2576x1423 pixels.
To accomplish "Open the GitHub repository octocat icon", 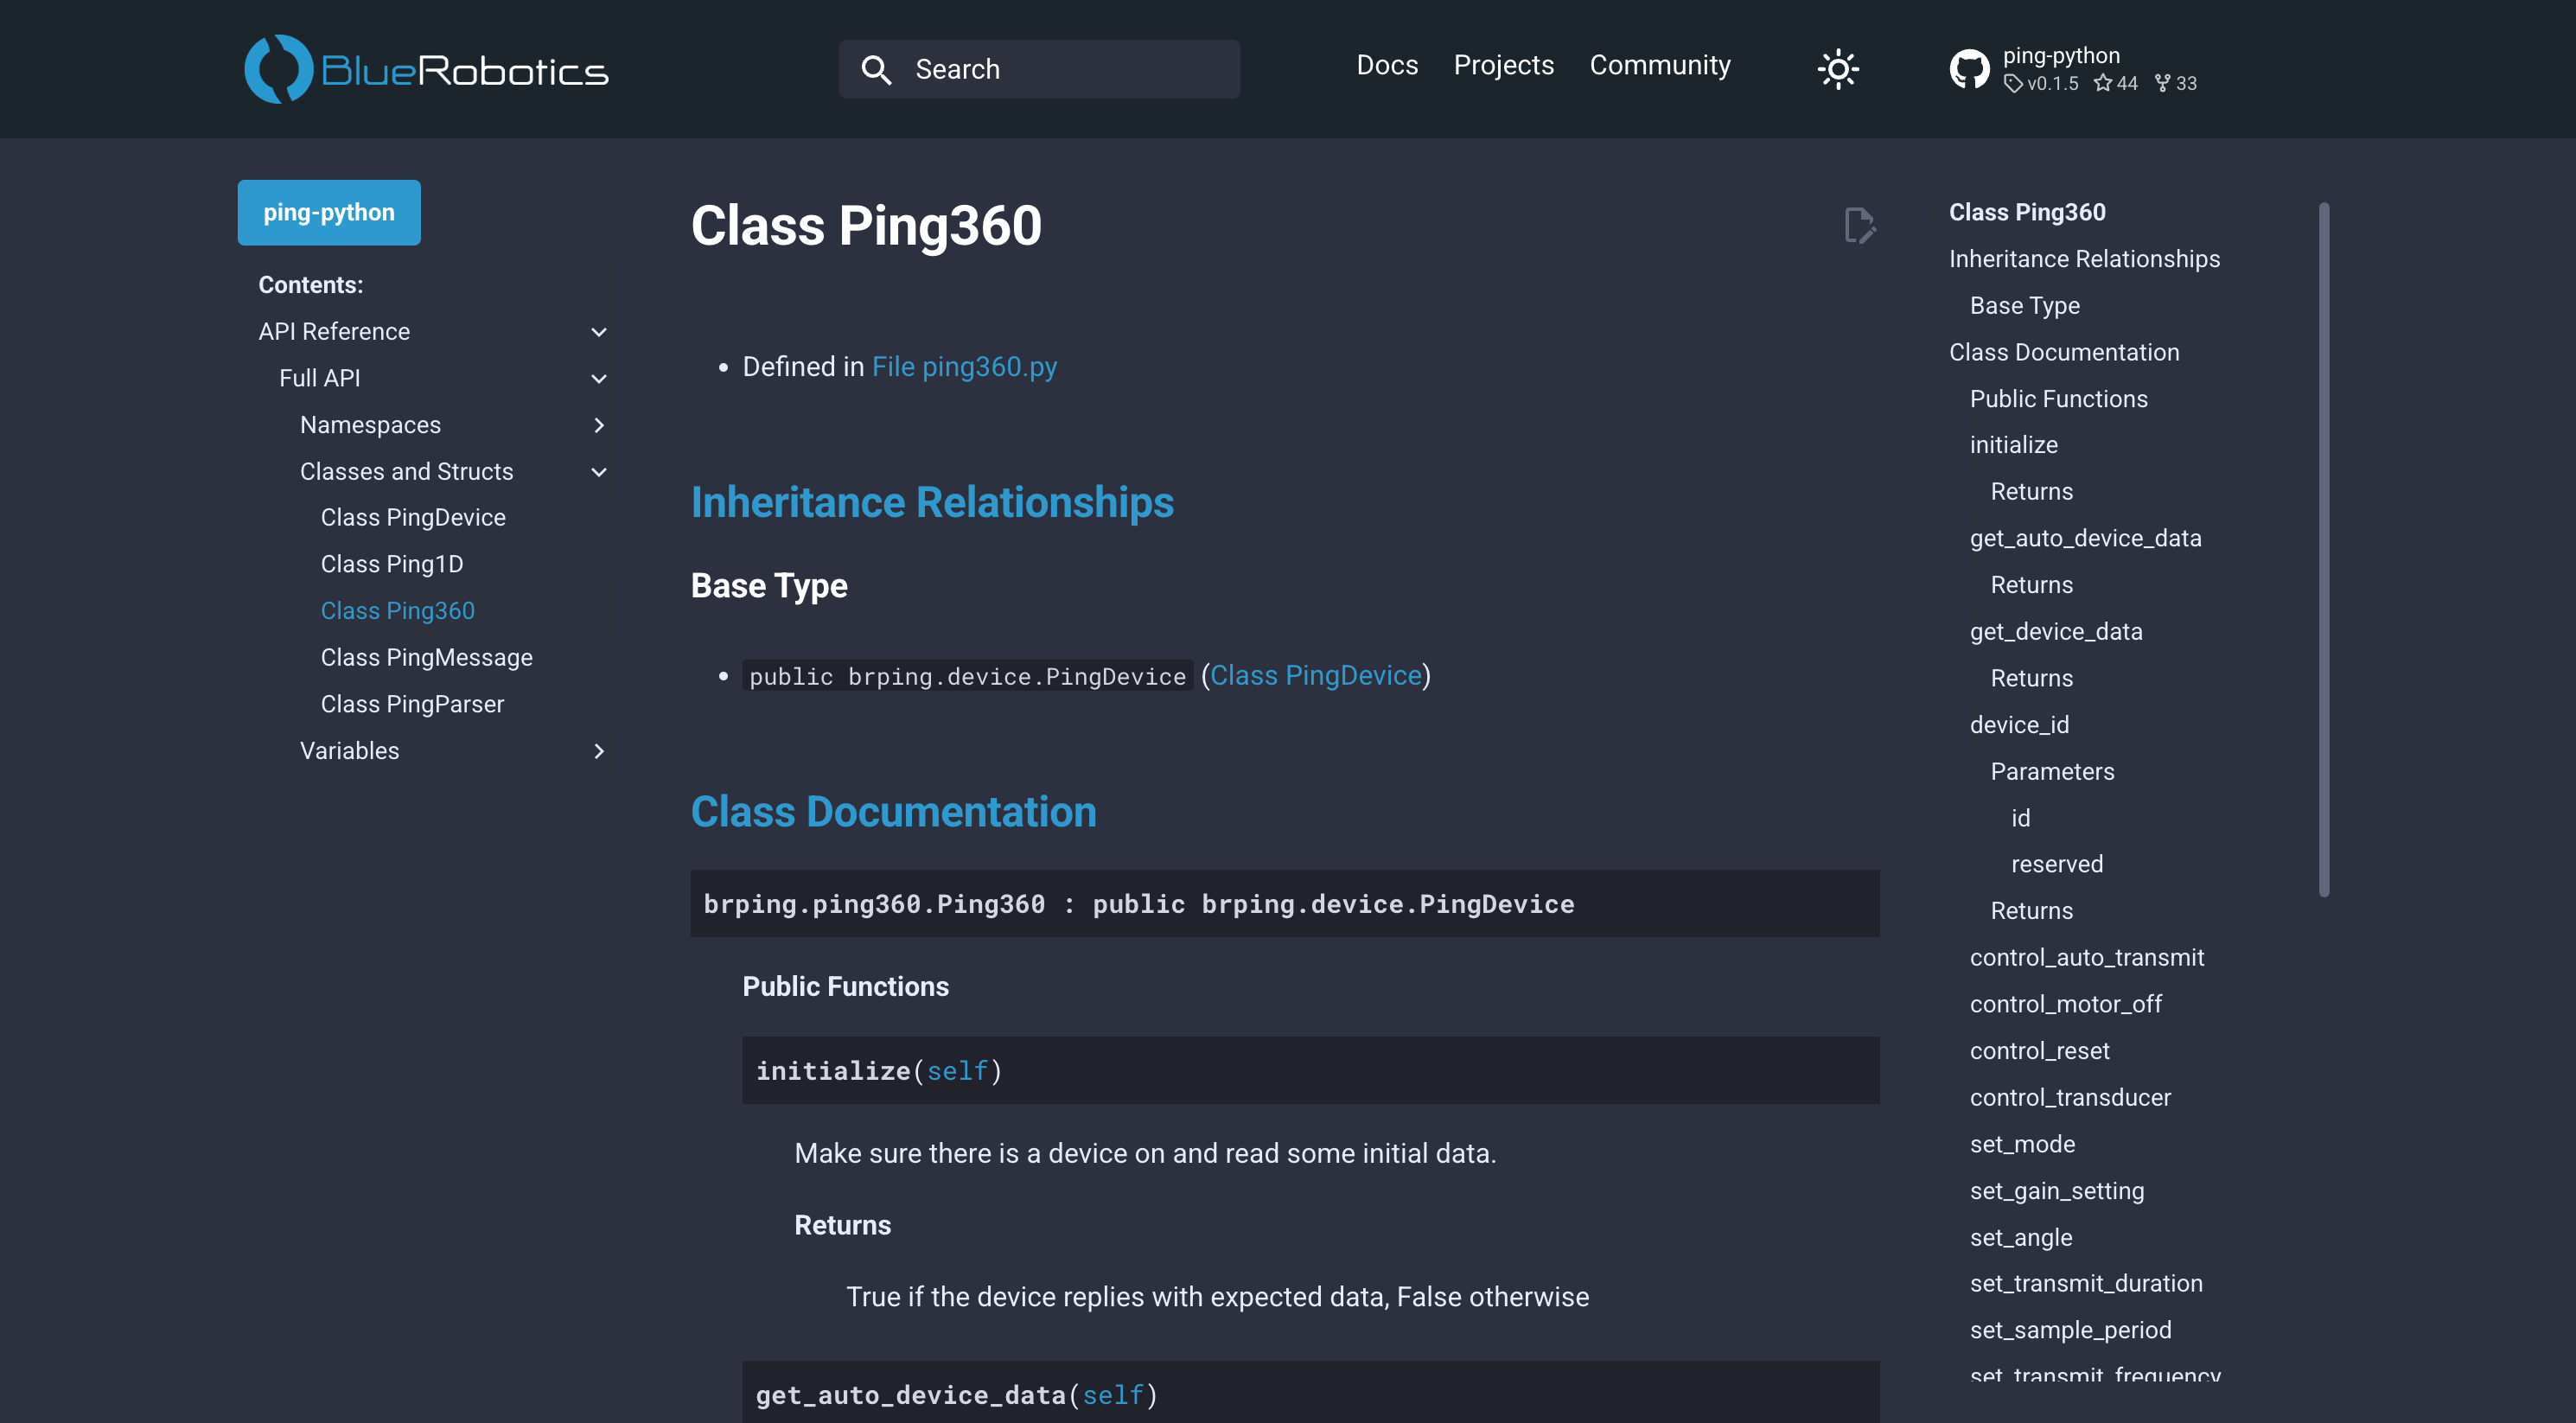I will (x=1969, y=69).
